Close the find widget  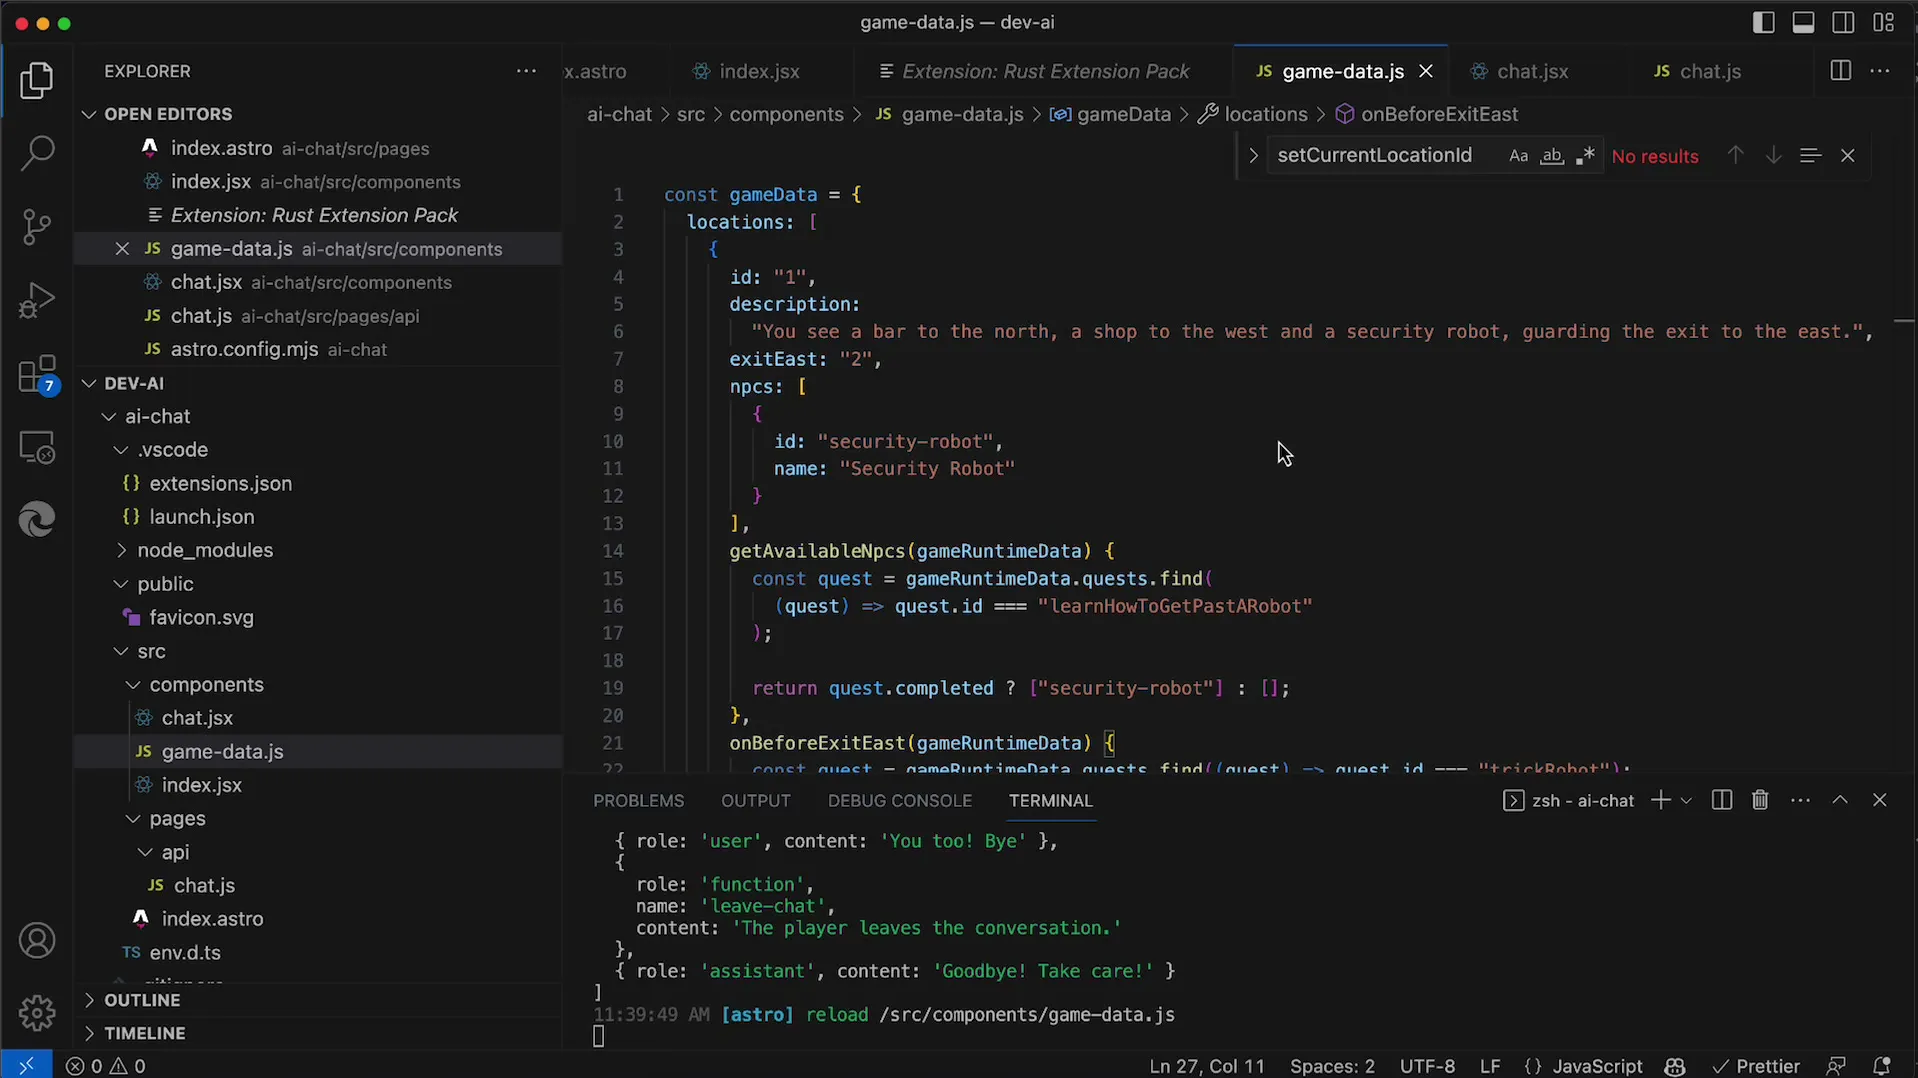pos(1848,156)
